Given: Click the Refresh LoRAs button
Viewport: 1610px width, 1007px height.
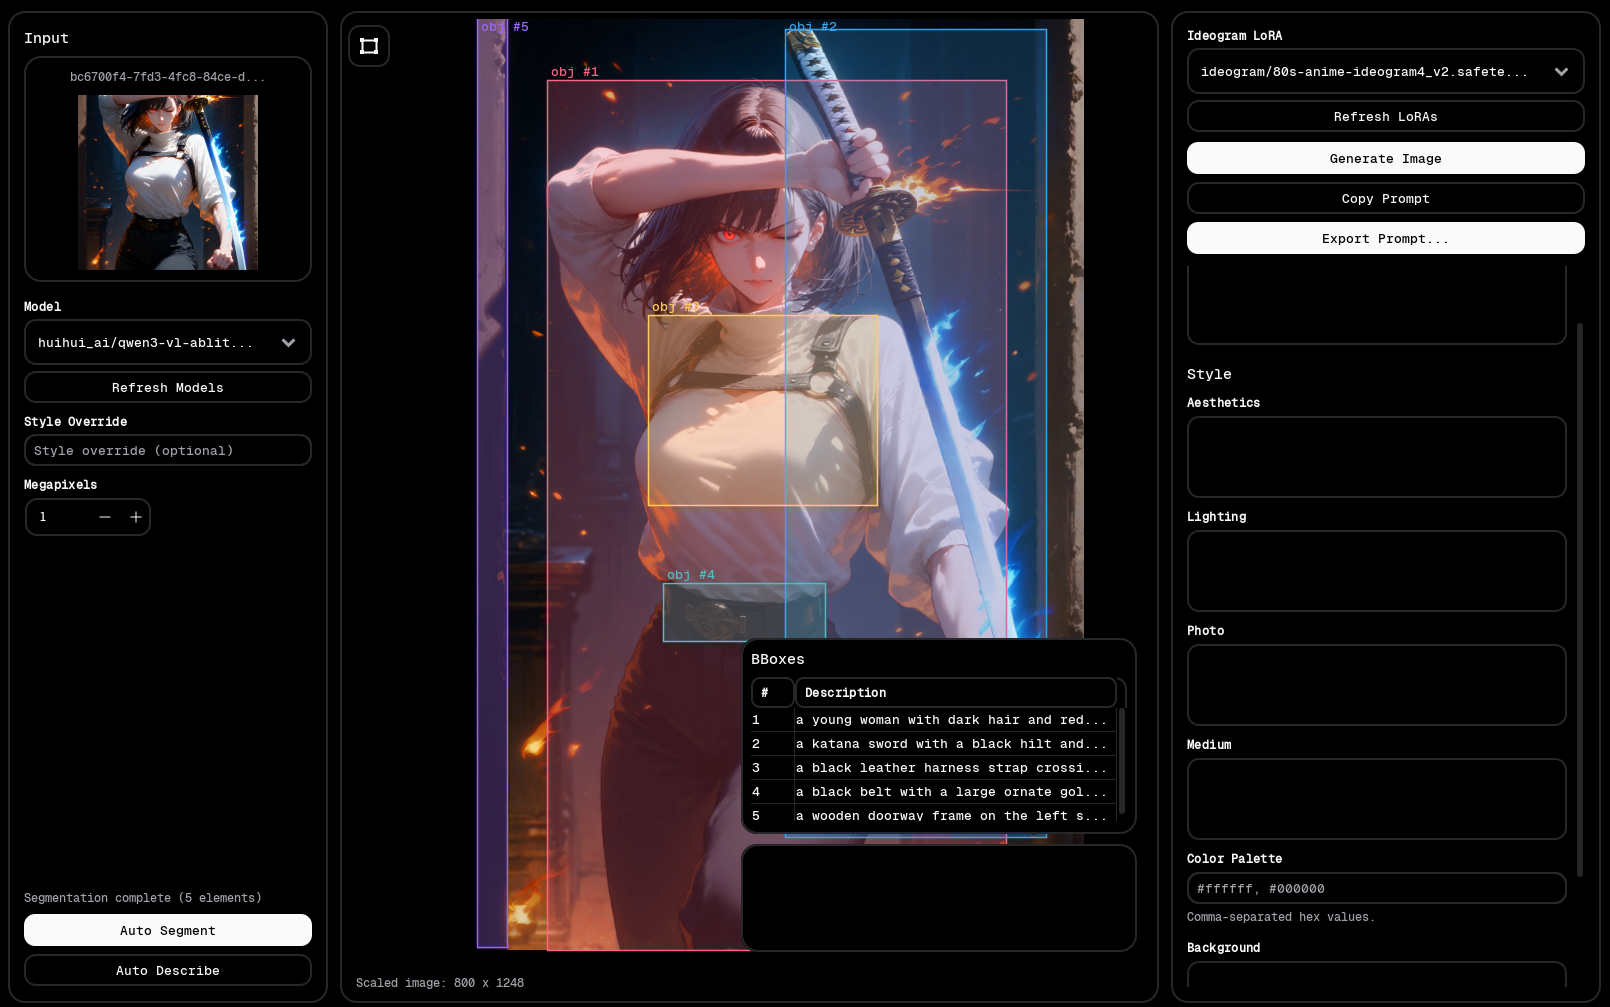Looking at the screenshot, I should click(x=1385, y=117).
